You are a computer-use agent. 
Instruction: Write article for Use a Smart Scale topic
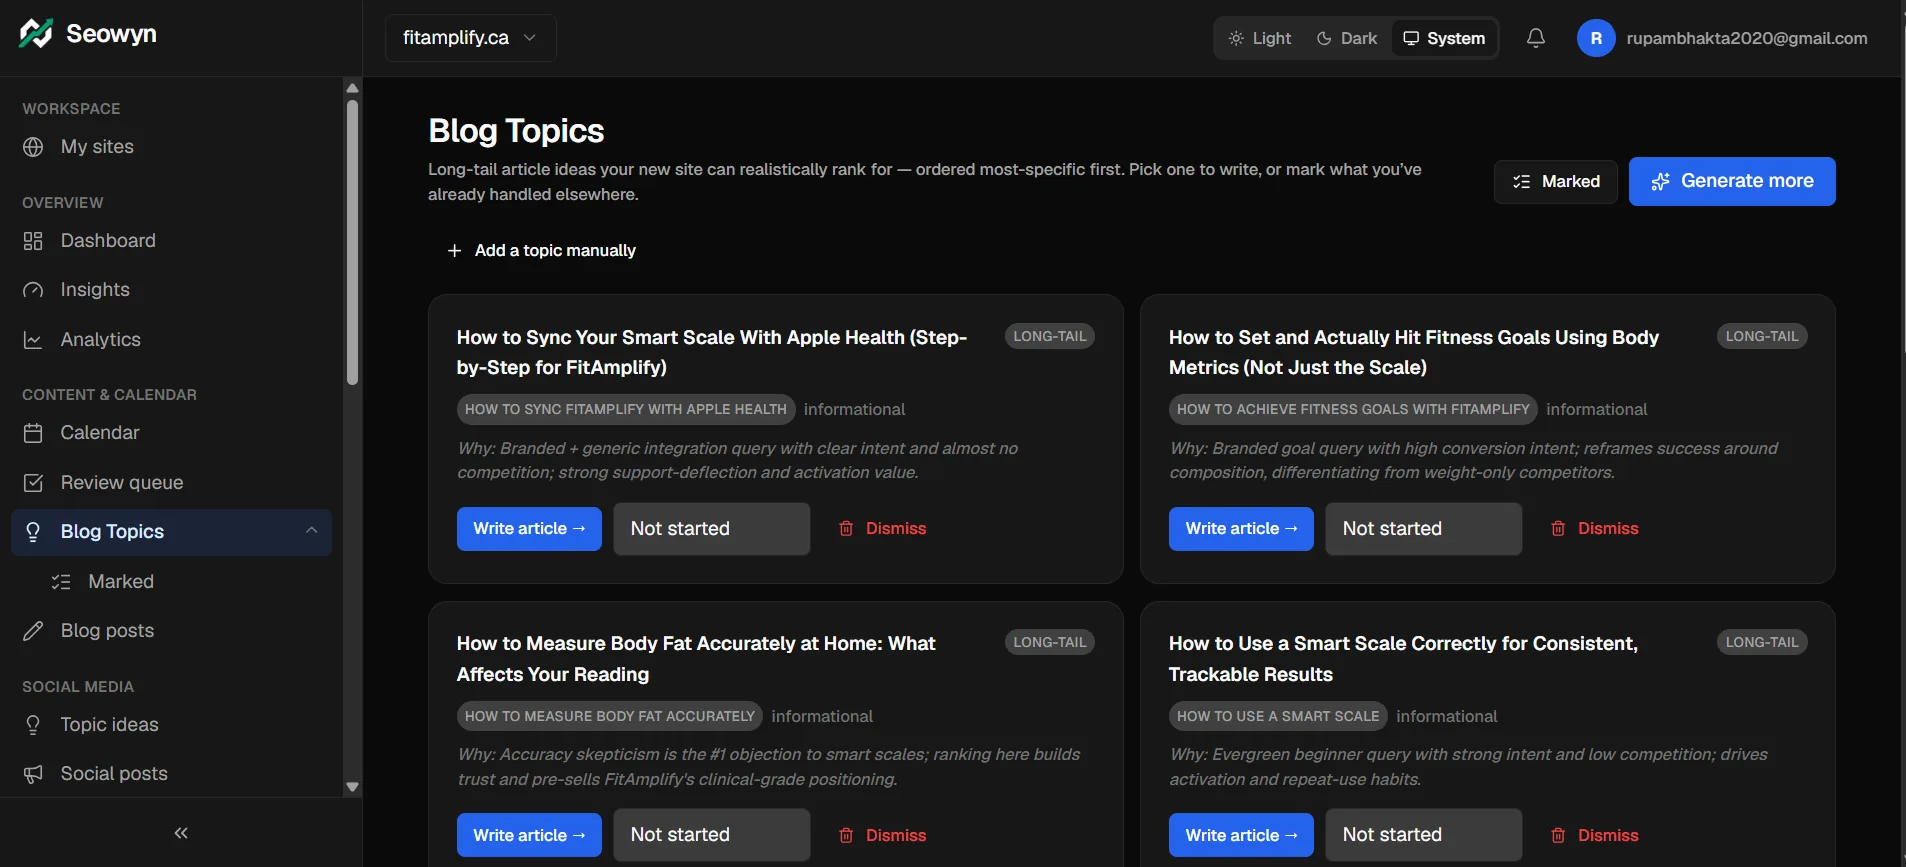(x=1241, y=835)
